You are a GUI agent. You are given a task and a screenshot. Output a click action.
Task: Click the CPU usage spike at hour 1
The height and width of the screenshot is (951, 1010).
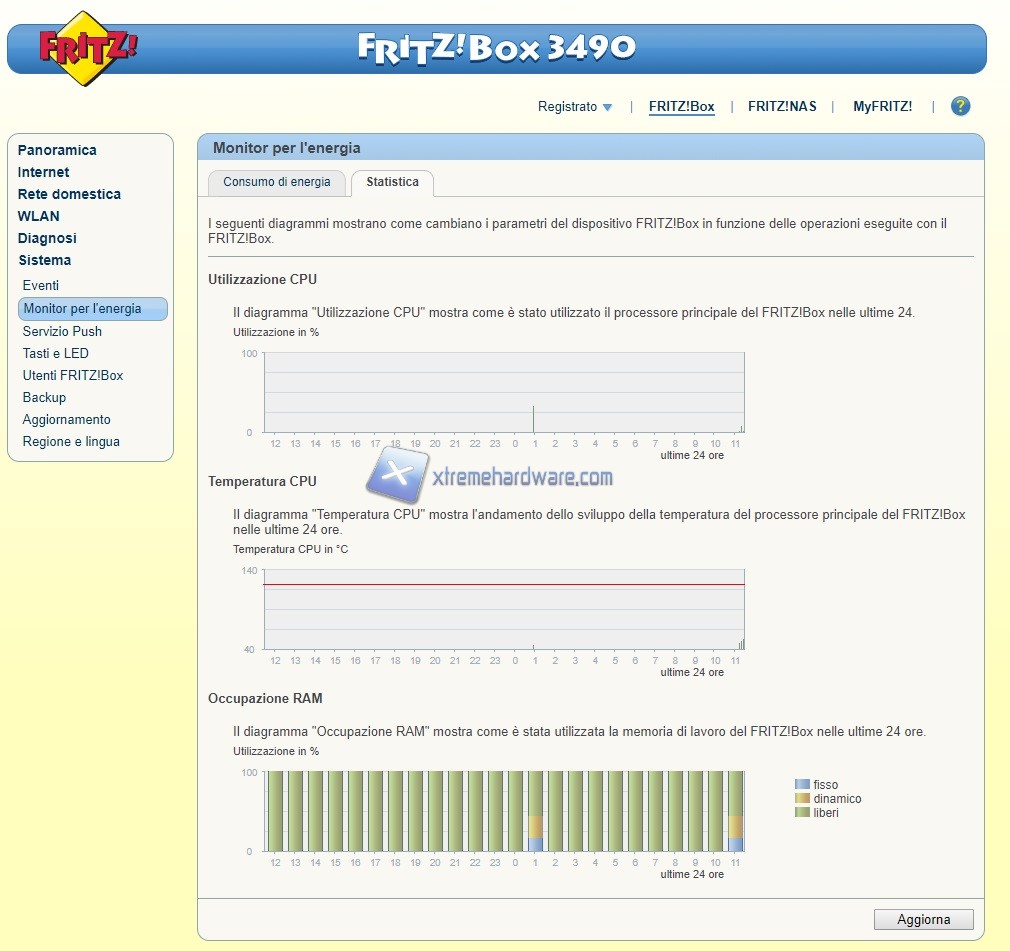point(533,419)
